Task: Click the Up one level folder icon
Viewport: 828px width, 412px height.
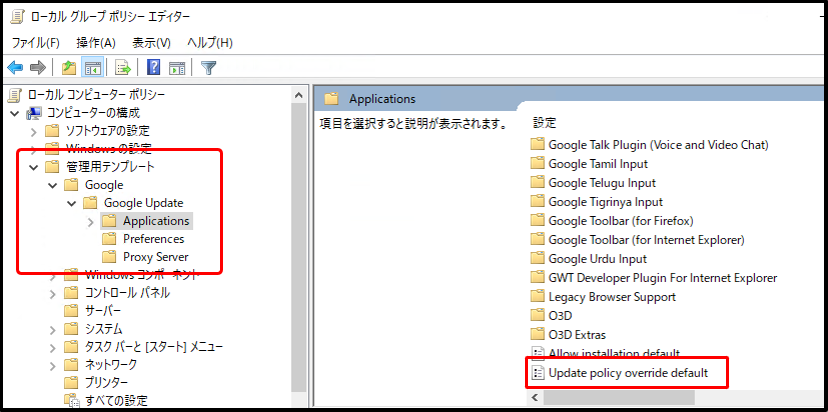Action: click(69, 67)
